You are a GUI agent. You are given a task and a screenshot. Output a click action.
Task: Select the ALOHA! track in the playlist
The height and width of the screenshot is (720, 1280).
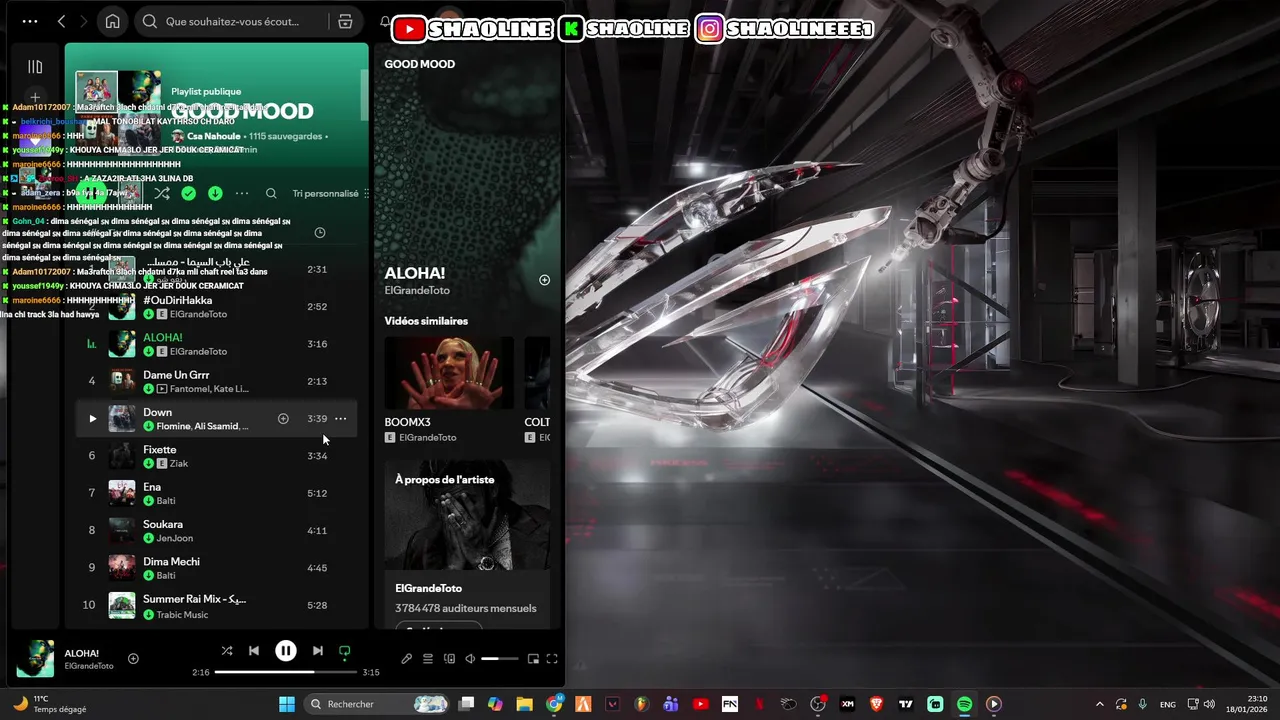pos(217,344)
